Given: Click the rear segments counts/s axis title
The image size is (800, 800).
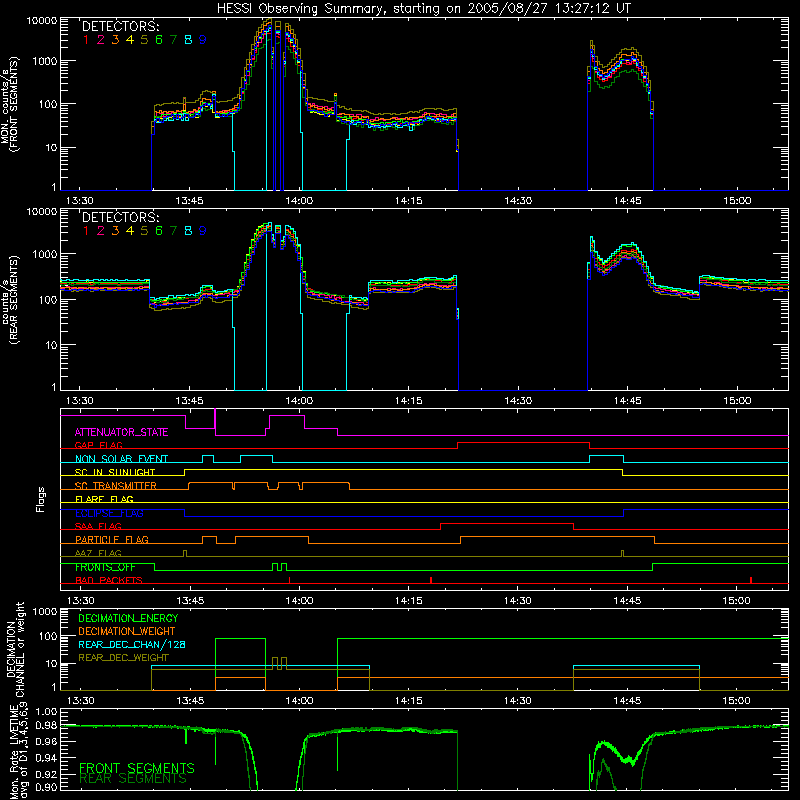Looking at the screenshot, I should 10,300.
